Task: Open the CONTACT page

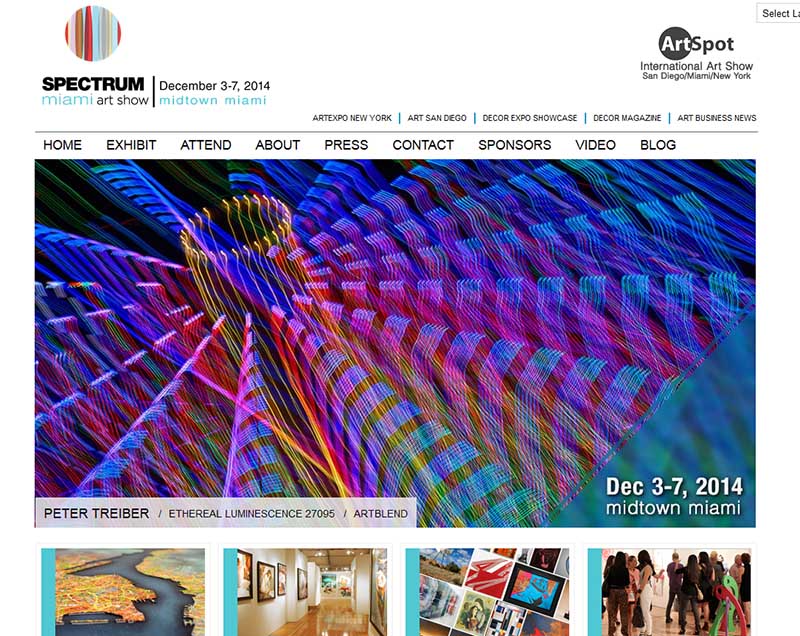Action: point(423,145)
